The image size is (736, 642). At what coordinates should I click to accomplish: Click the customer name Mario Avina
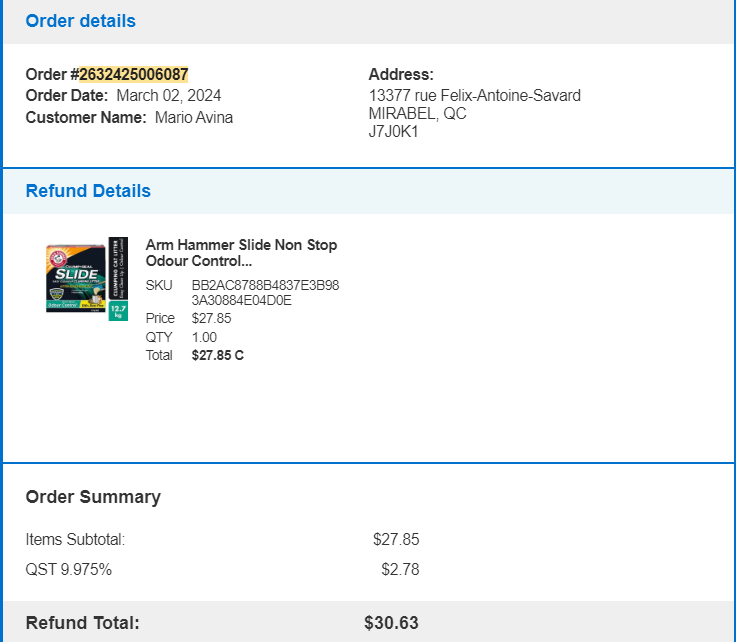[x=194, y=117]
